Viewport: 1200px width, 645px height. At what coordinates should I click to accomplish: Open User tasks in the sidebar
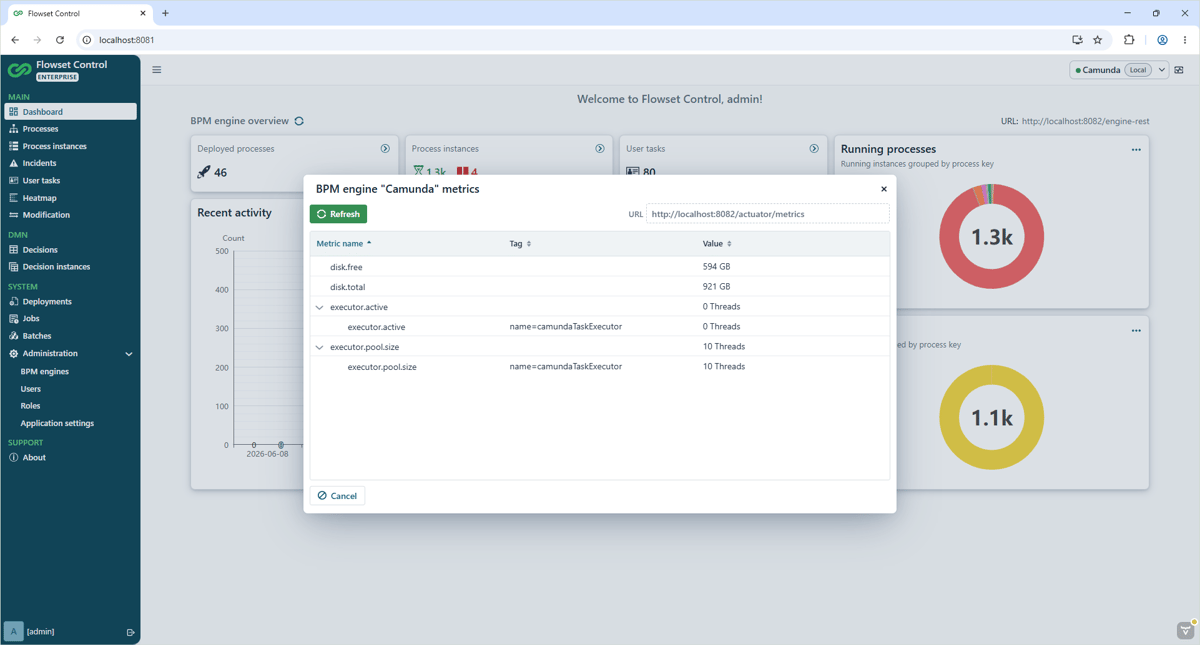(70, 181)
